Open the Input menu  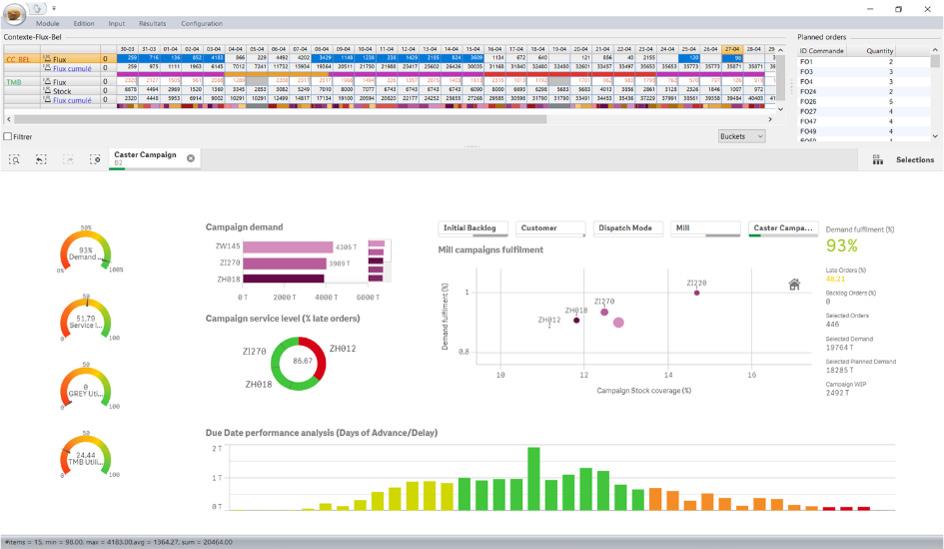tap(117, 23)
